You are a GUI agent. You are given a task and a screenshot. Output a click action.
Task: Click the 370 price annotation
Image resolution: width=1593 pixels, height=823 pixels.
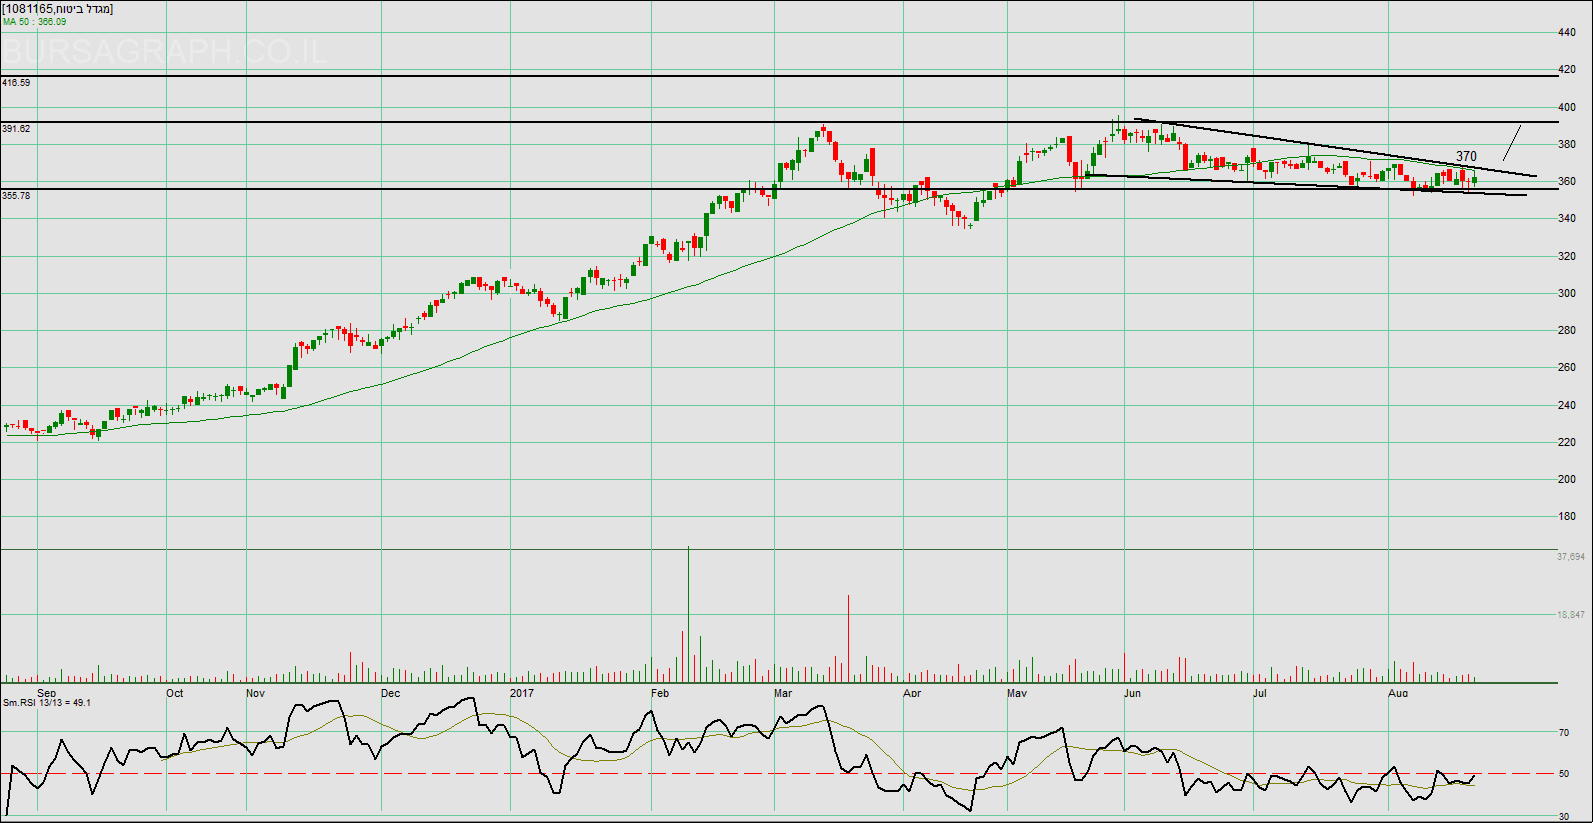pos(1466,156)
